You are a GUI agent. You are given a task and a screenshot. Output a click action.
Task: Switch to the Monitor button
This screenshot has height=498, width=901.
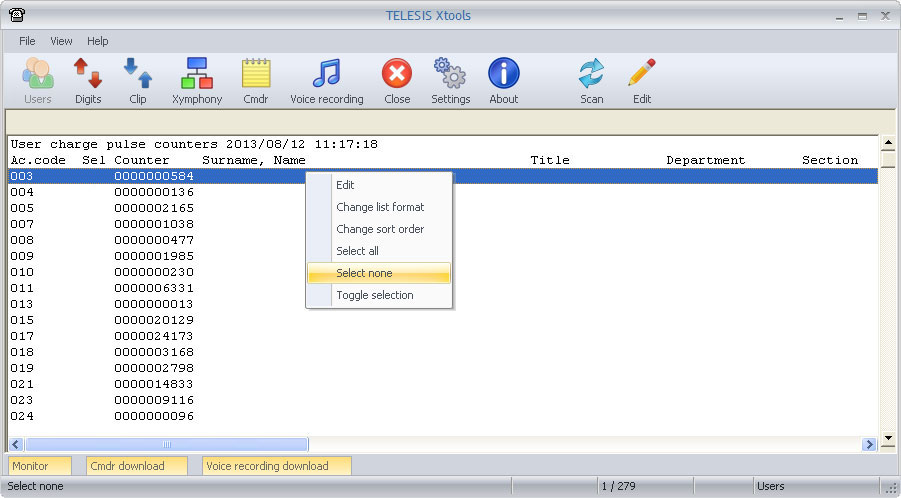point(40,465)
